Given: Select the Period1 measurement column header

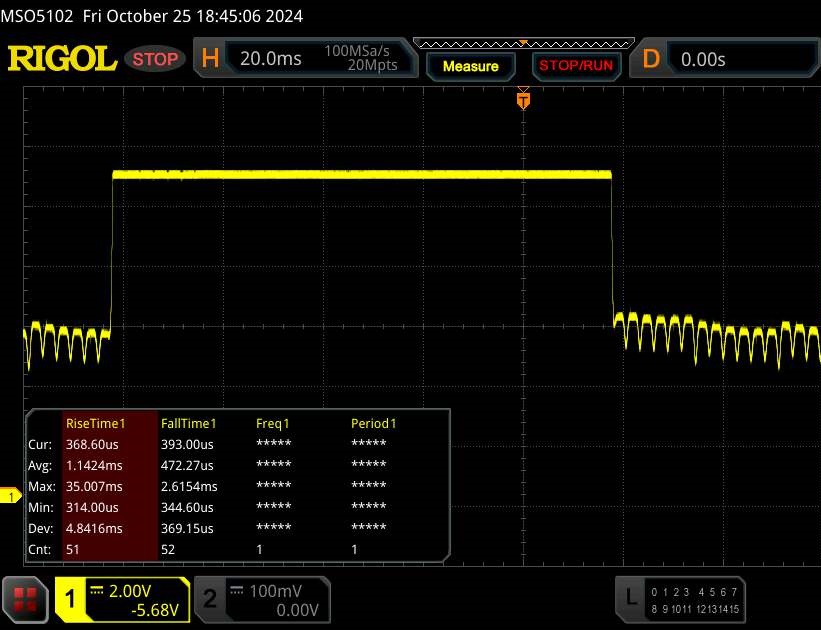Looking at the screenshot, I should (373, 424).
